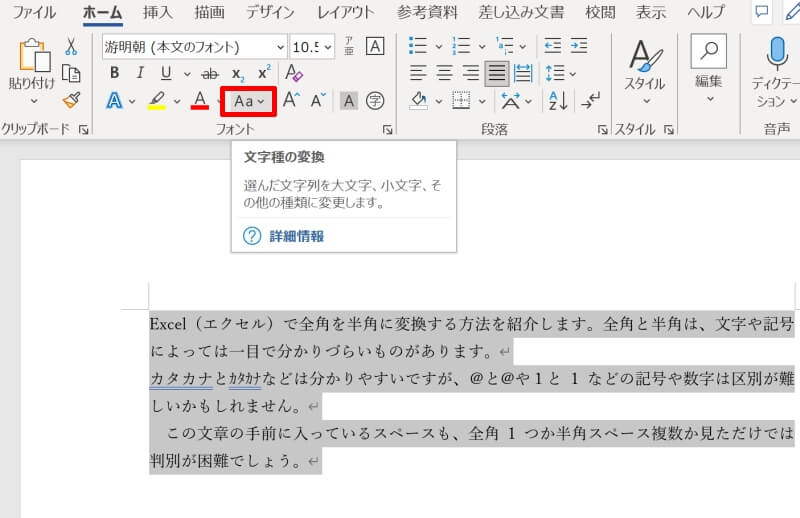The width and height of the screenshot is (800, 518).
Task: Open the Change Case Aa dropdown
Action: coord(248,102)
